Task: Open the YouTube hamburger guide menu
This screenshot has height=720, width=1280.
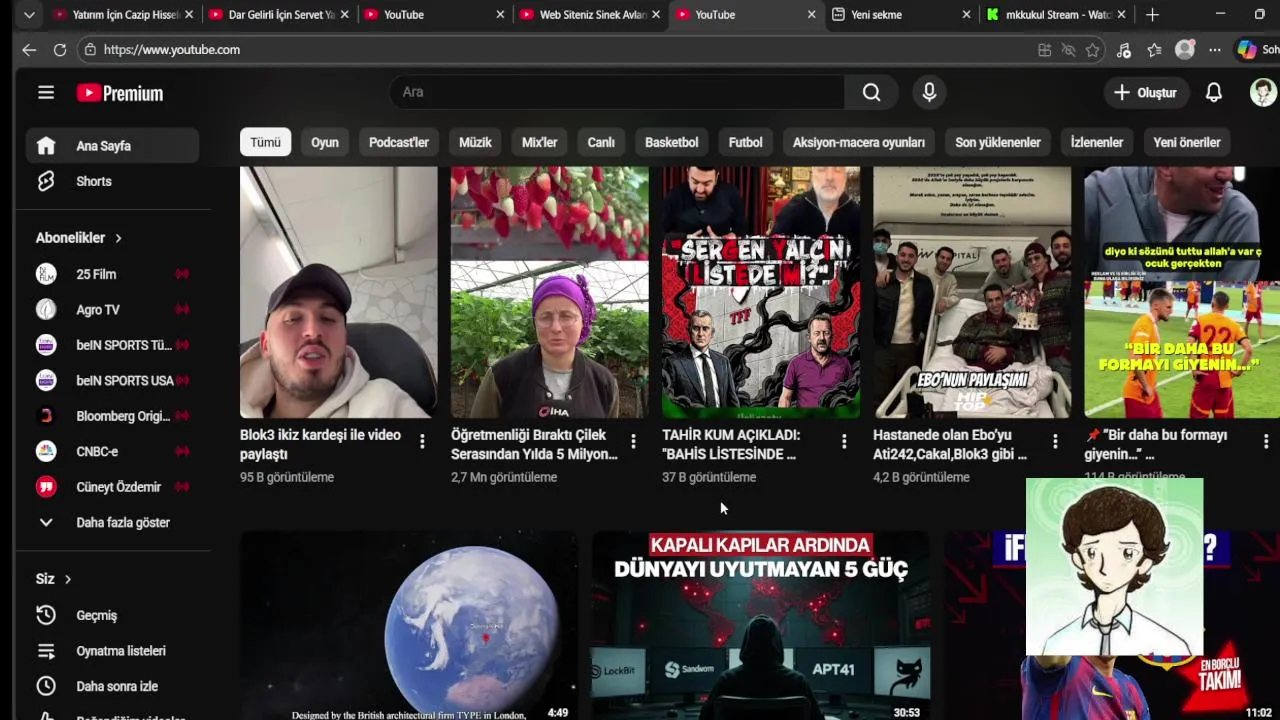Action: pyautogui.click(x=46, y=93)
